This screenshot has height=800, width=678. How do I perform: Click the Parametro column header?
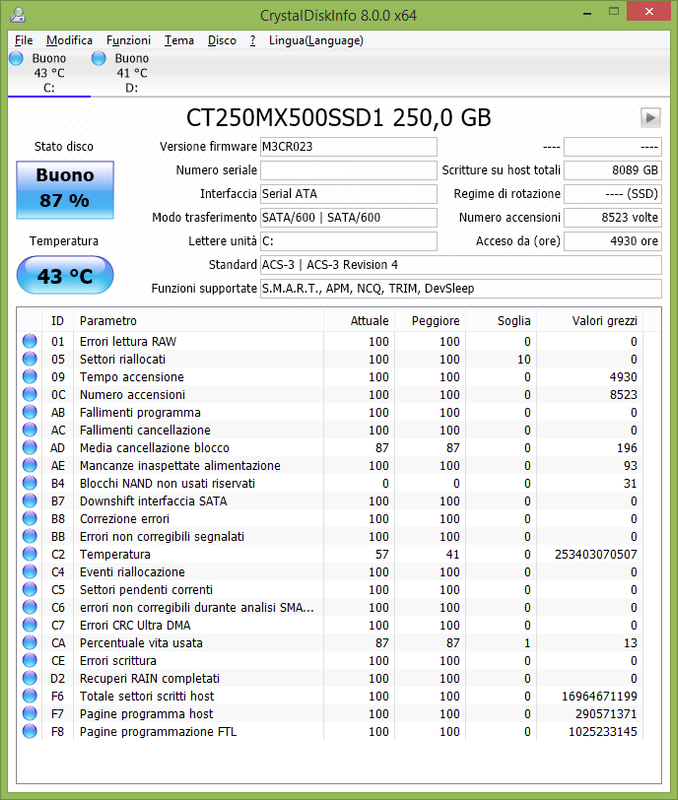[x=198, y=320]
